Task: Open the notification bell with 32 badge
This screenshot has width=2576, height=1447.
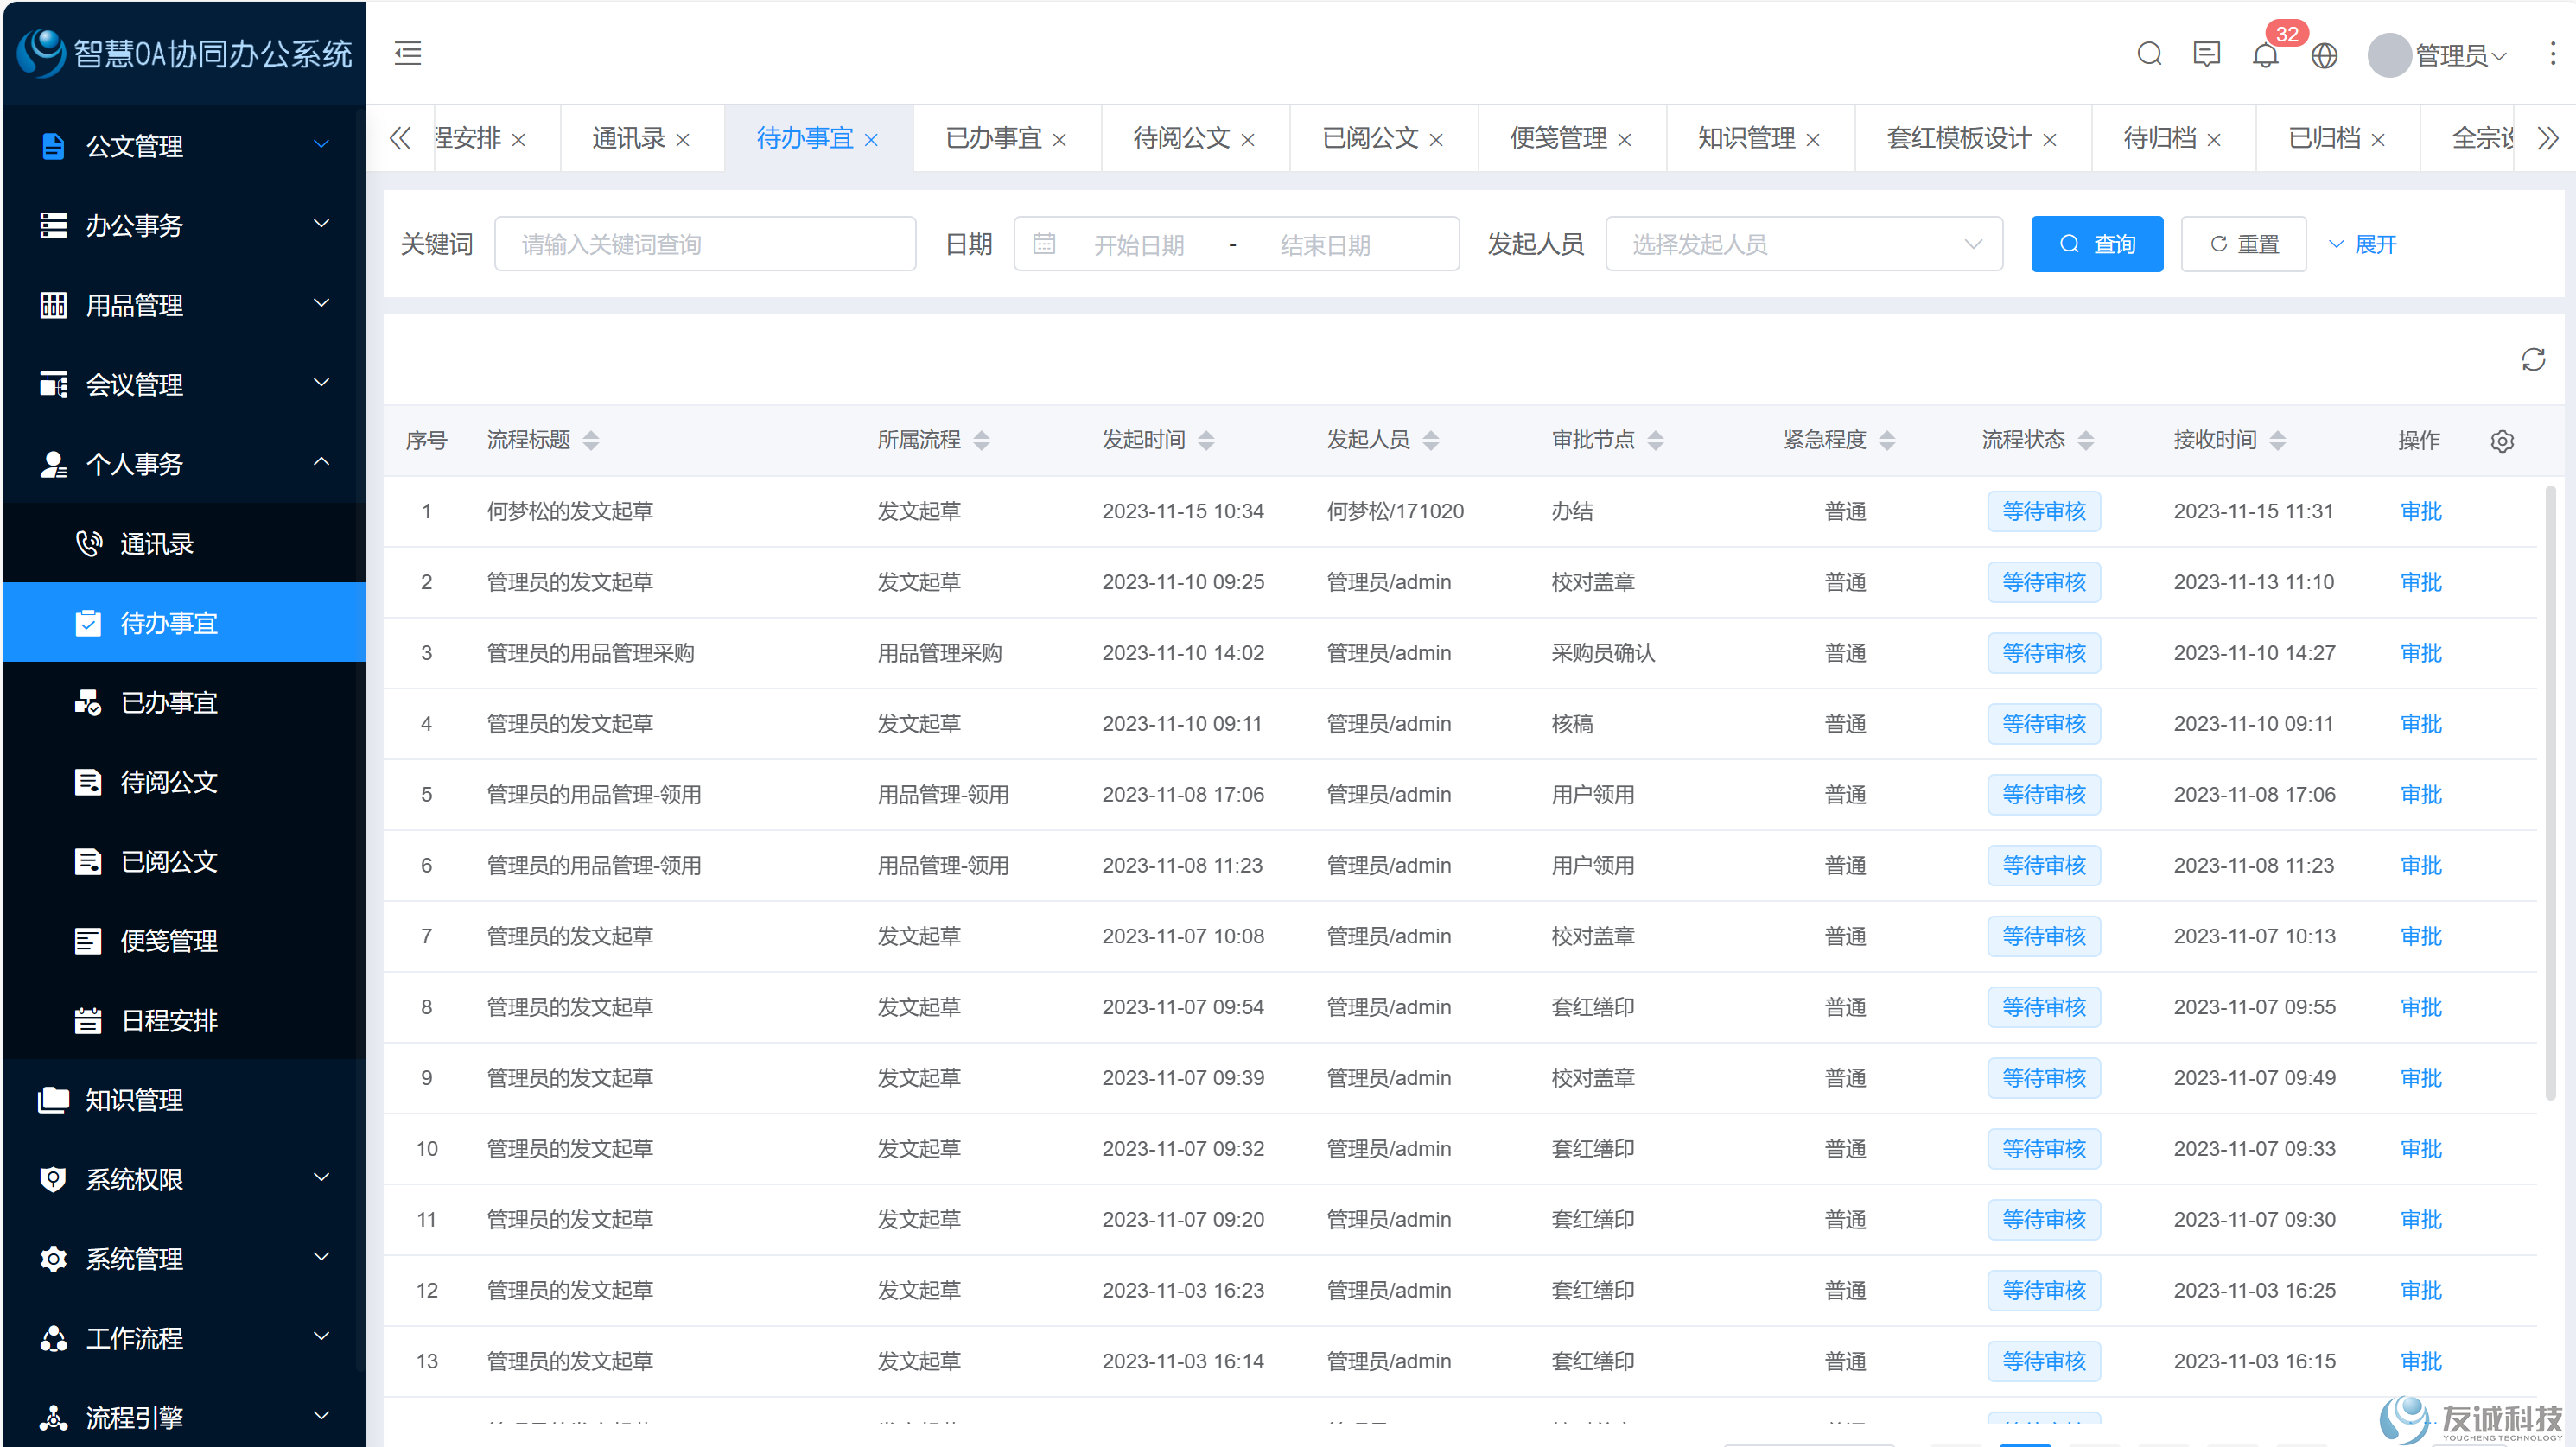Action: [2265, 55]
